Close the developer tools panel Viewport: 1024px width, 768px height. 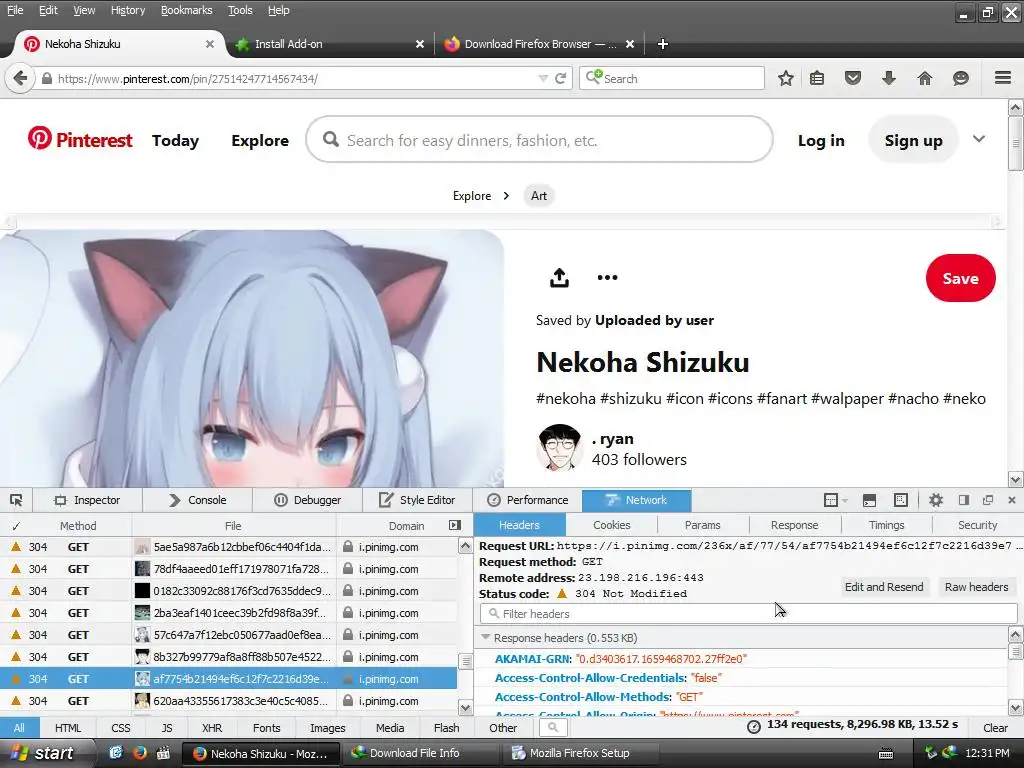click(x=1012, y=500)
